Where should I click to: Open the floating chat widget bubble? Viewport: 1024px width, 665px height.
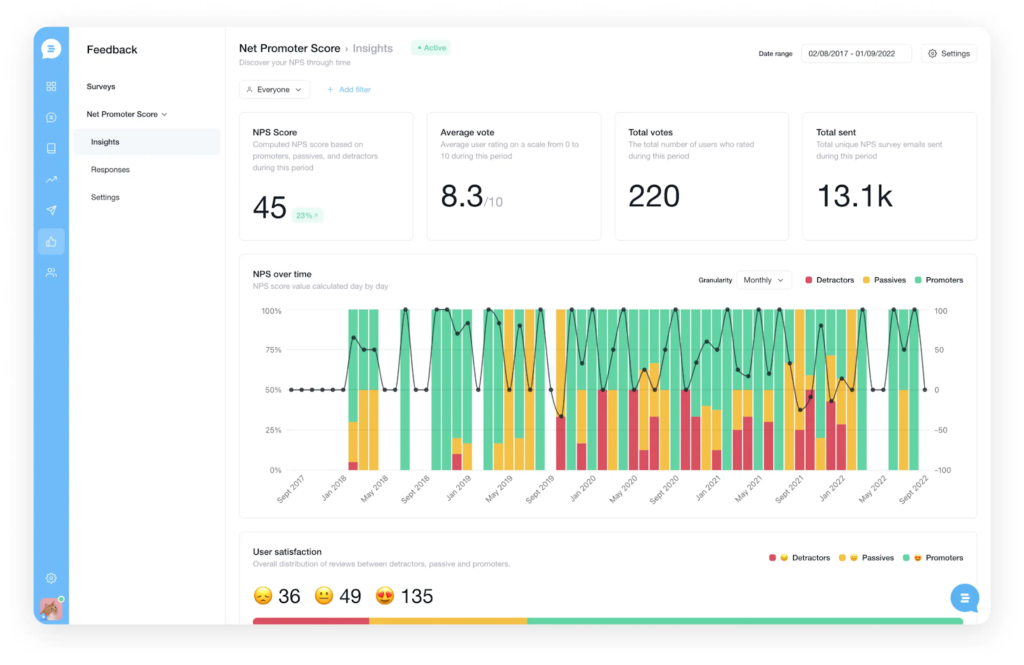click(965, 598)
